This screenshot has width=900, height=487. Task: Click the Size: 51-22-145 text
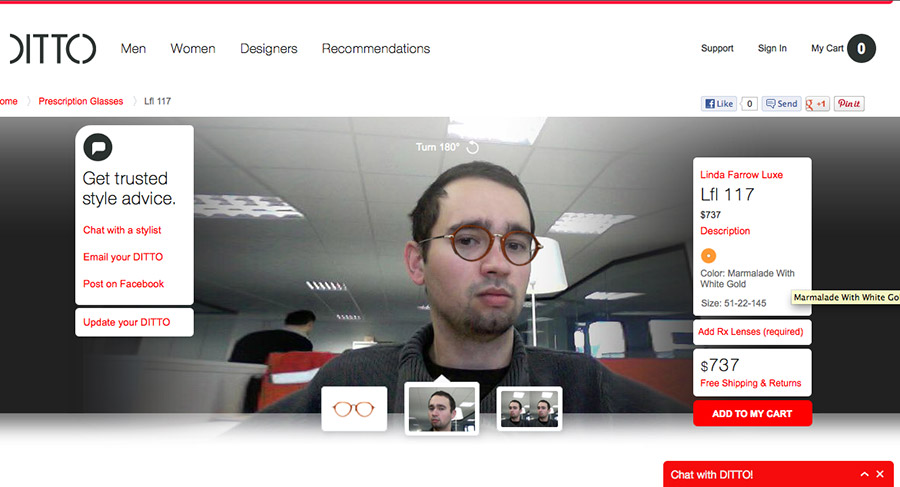click(734, 303)
